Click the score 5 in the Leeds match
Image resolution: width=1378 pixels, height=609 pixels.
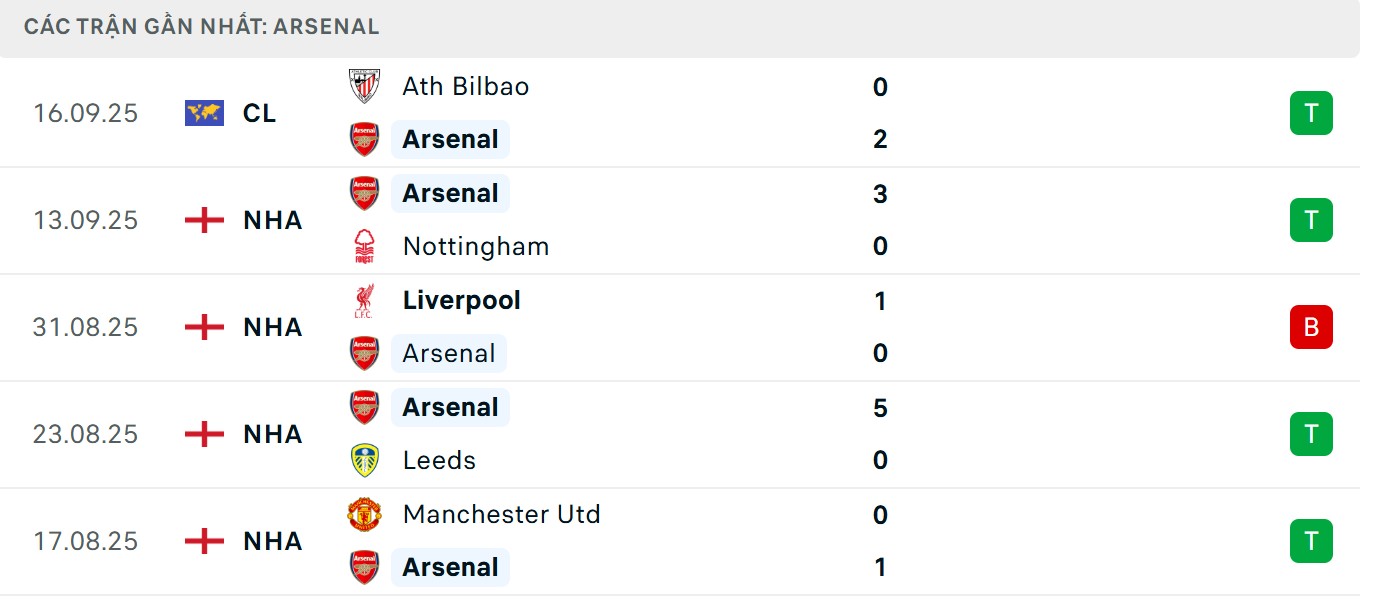(x=880, y=407)
